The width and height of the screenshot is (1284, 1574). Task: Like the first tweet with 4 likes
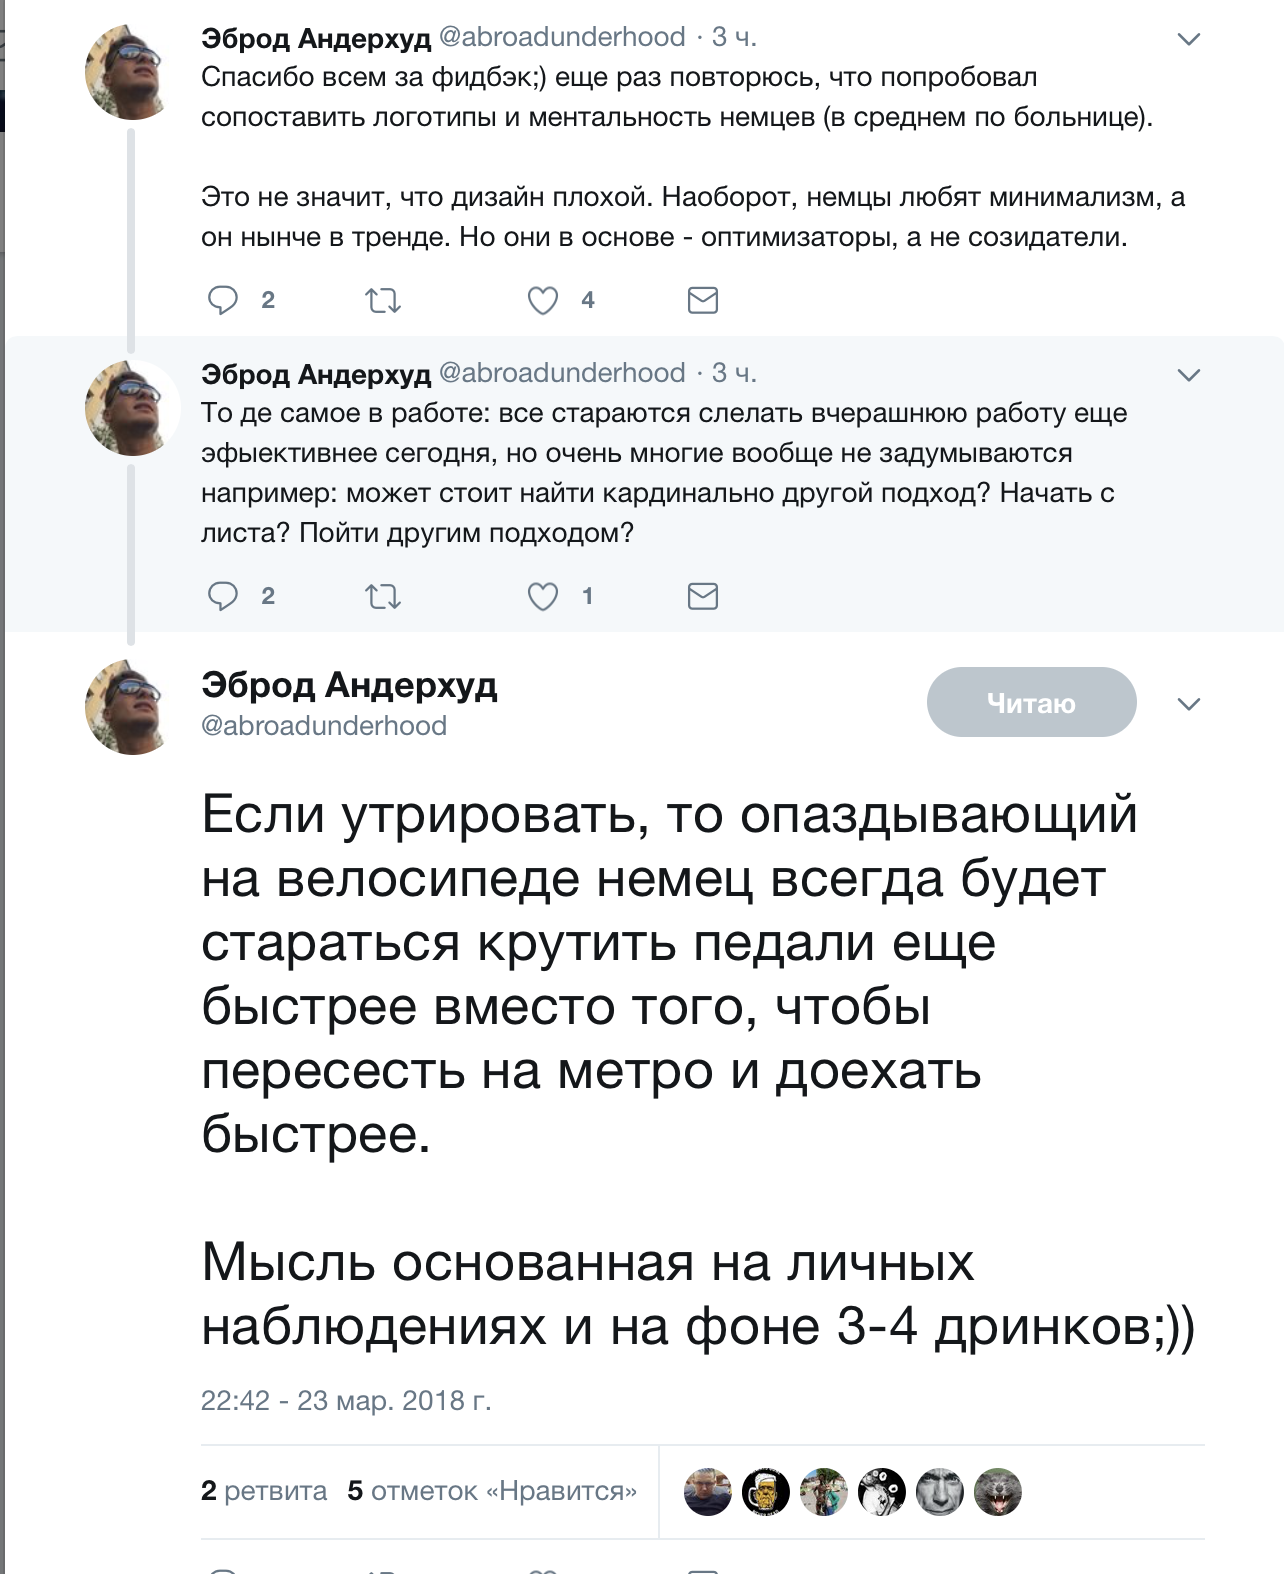[543, 300]
